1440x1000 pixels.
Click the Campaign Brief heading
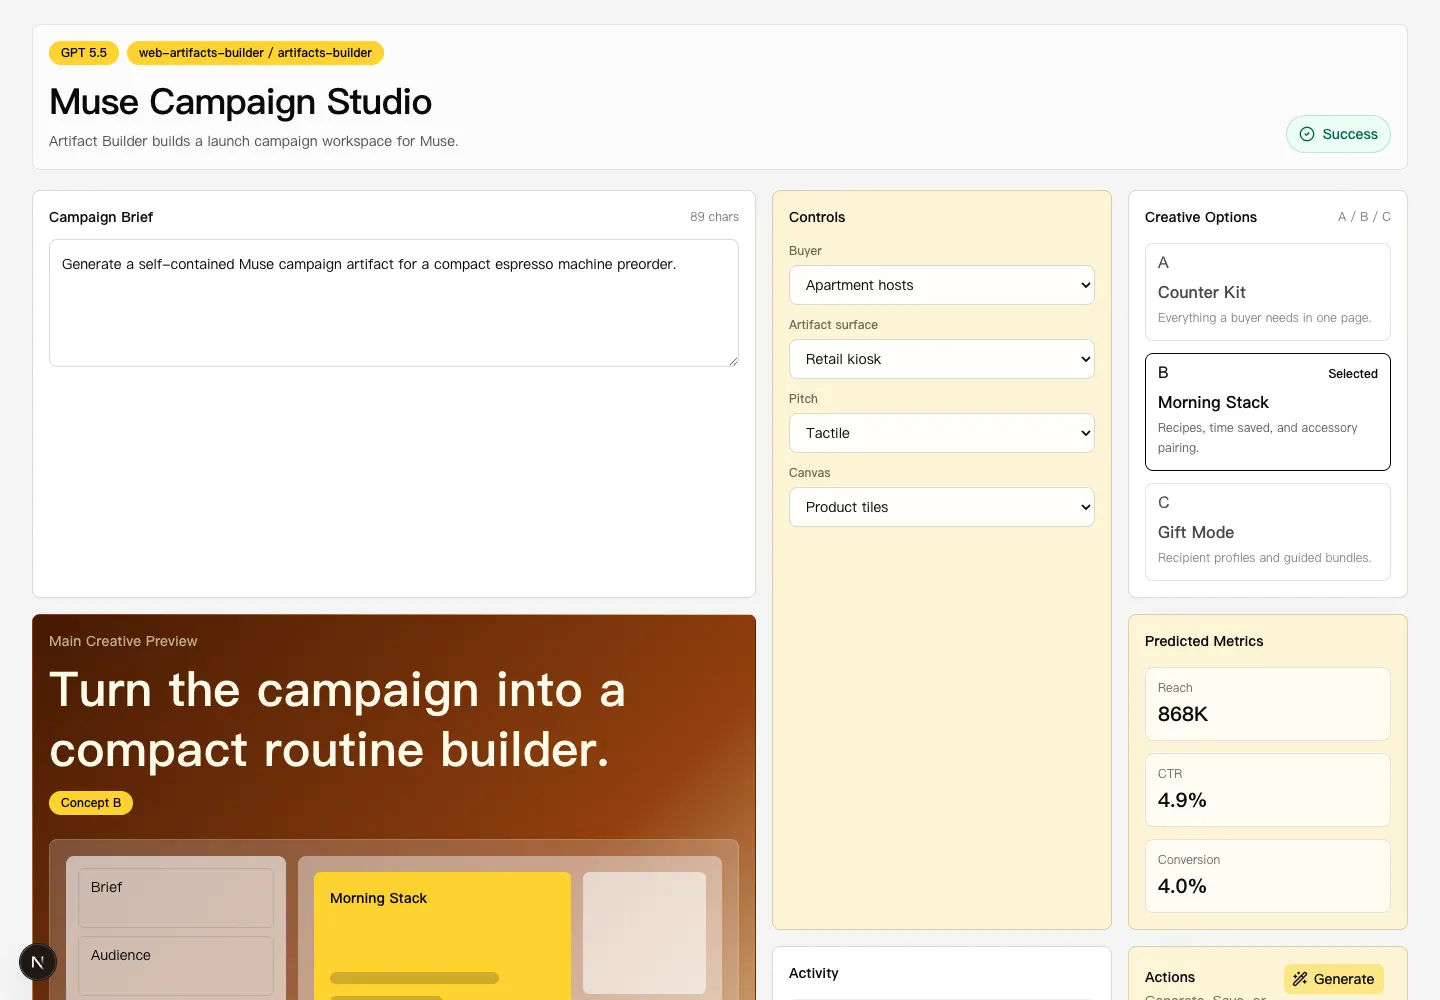coord(101,217)
